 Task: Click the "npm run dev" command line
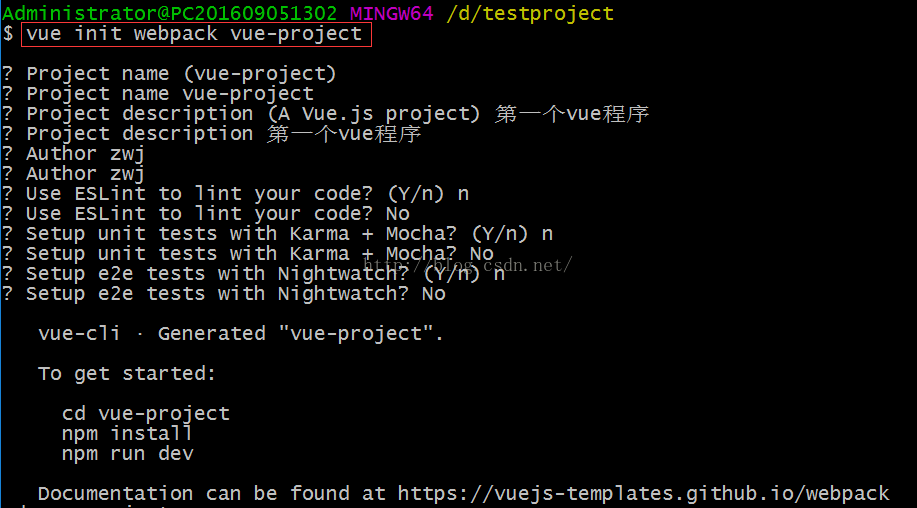pyautogui.click(x=127, y=453)
